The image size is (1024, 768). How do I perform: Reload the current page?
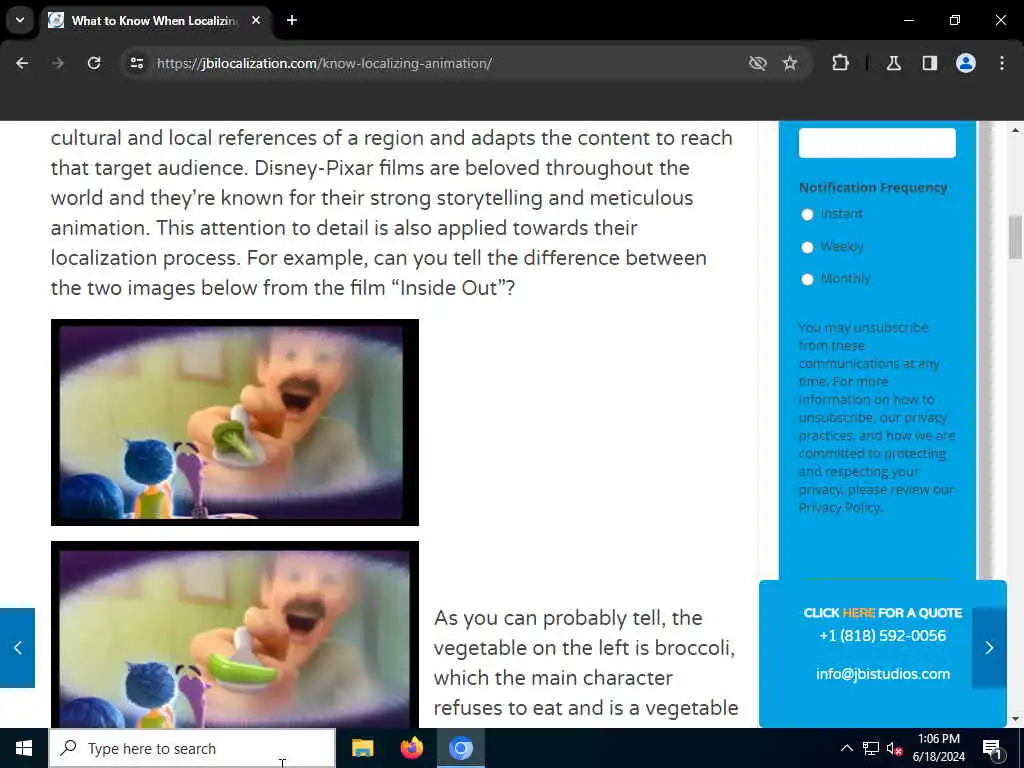[x=94, y=63]
